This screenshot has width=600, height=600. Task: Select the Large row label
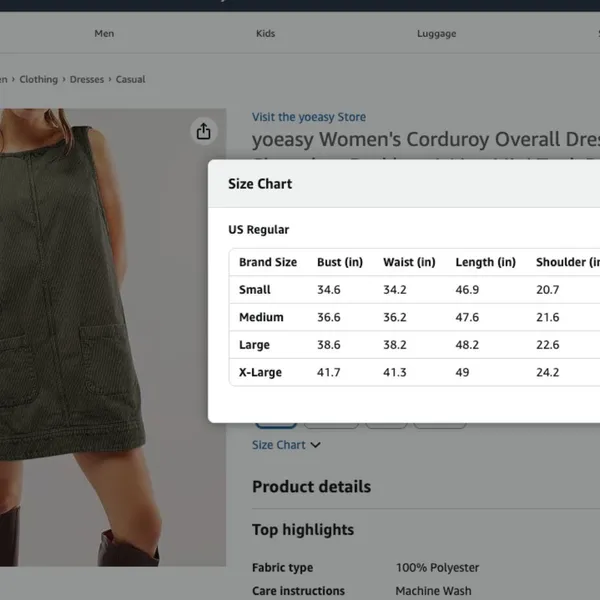click(x=254, y=345)
